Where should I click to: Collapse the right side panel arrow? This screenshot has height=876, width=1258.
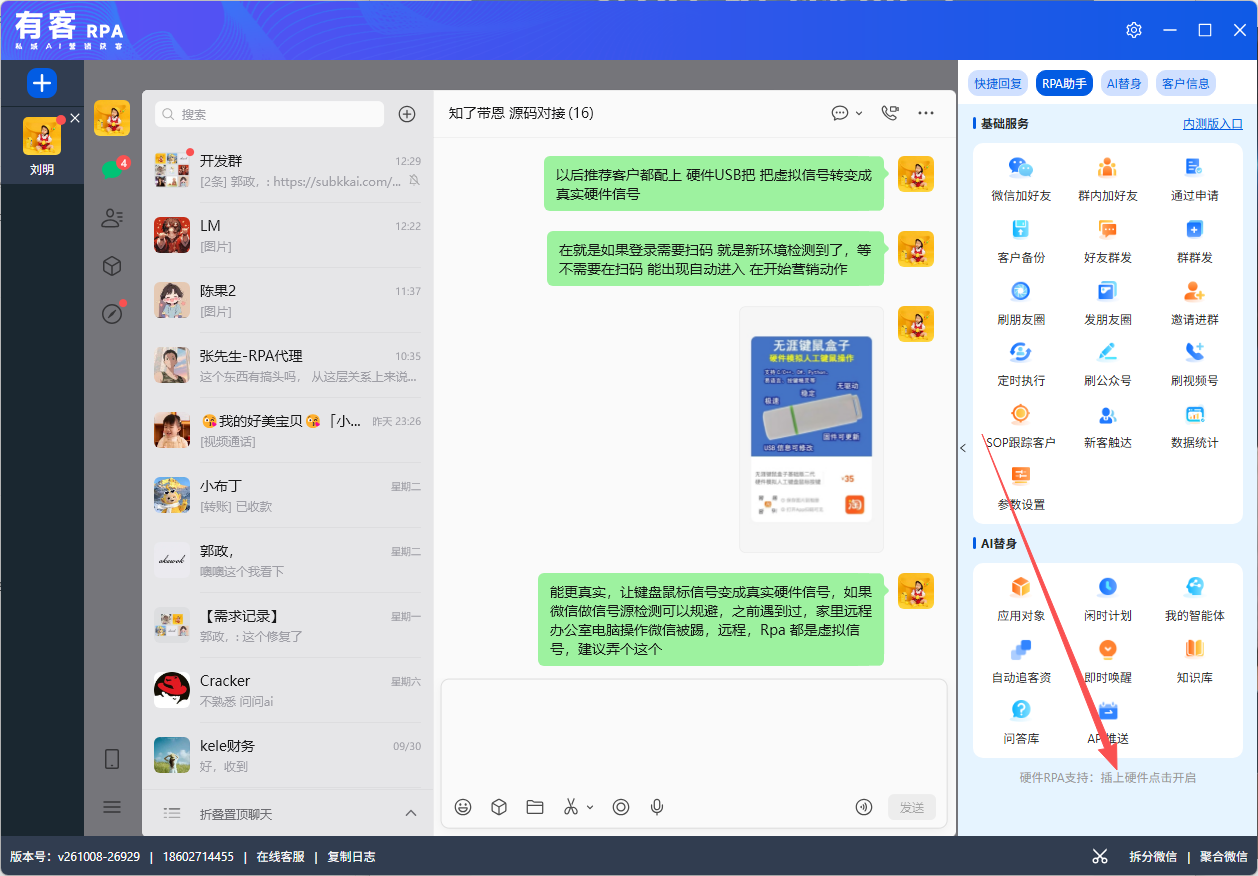tap(963, 448)
